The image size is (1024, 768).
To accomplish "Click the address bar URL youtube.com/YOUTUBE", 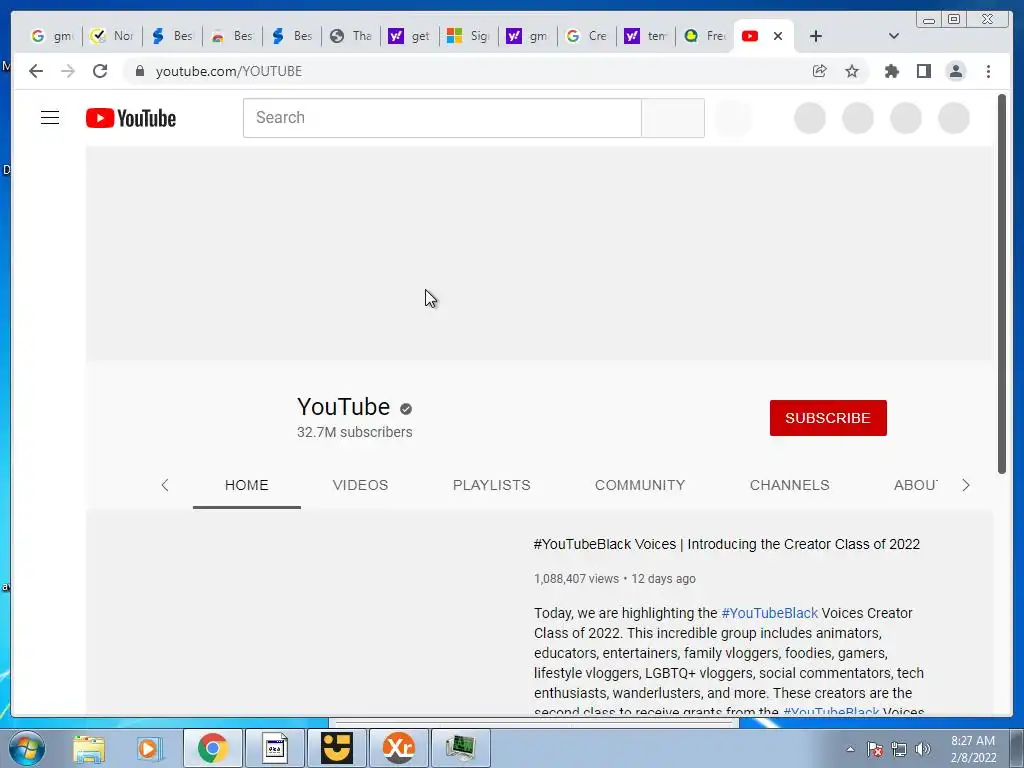I will [229, 71].
